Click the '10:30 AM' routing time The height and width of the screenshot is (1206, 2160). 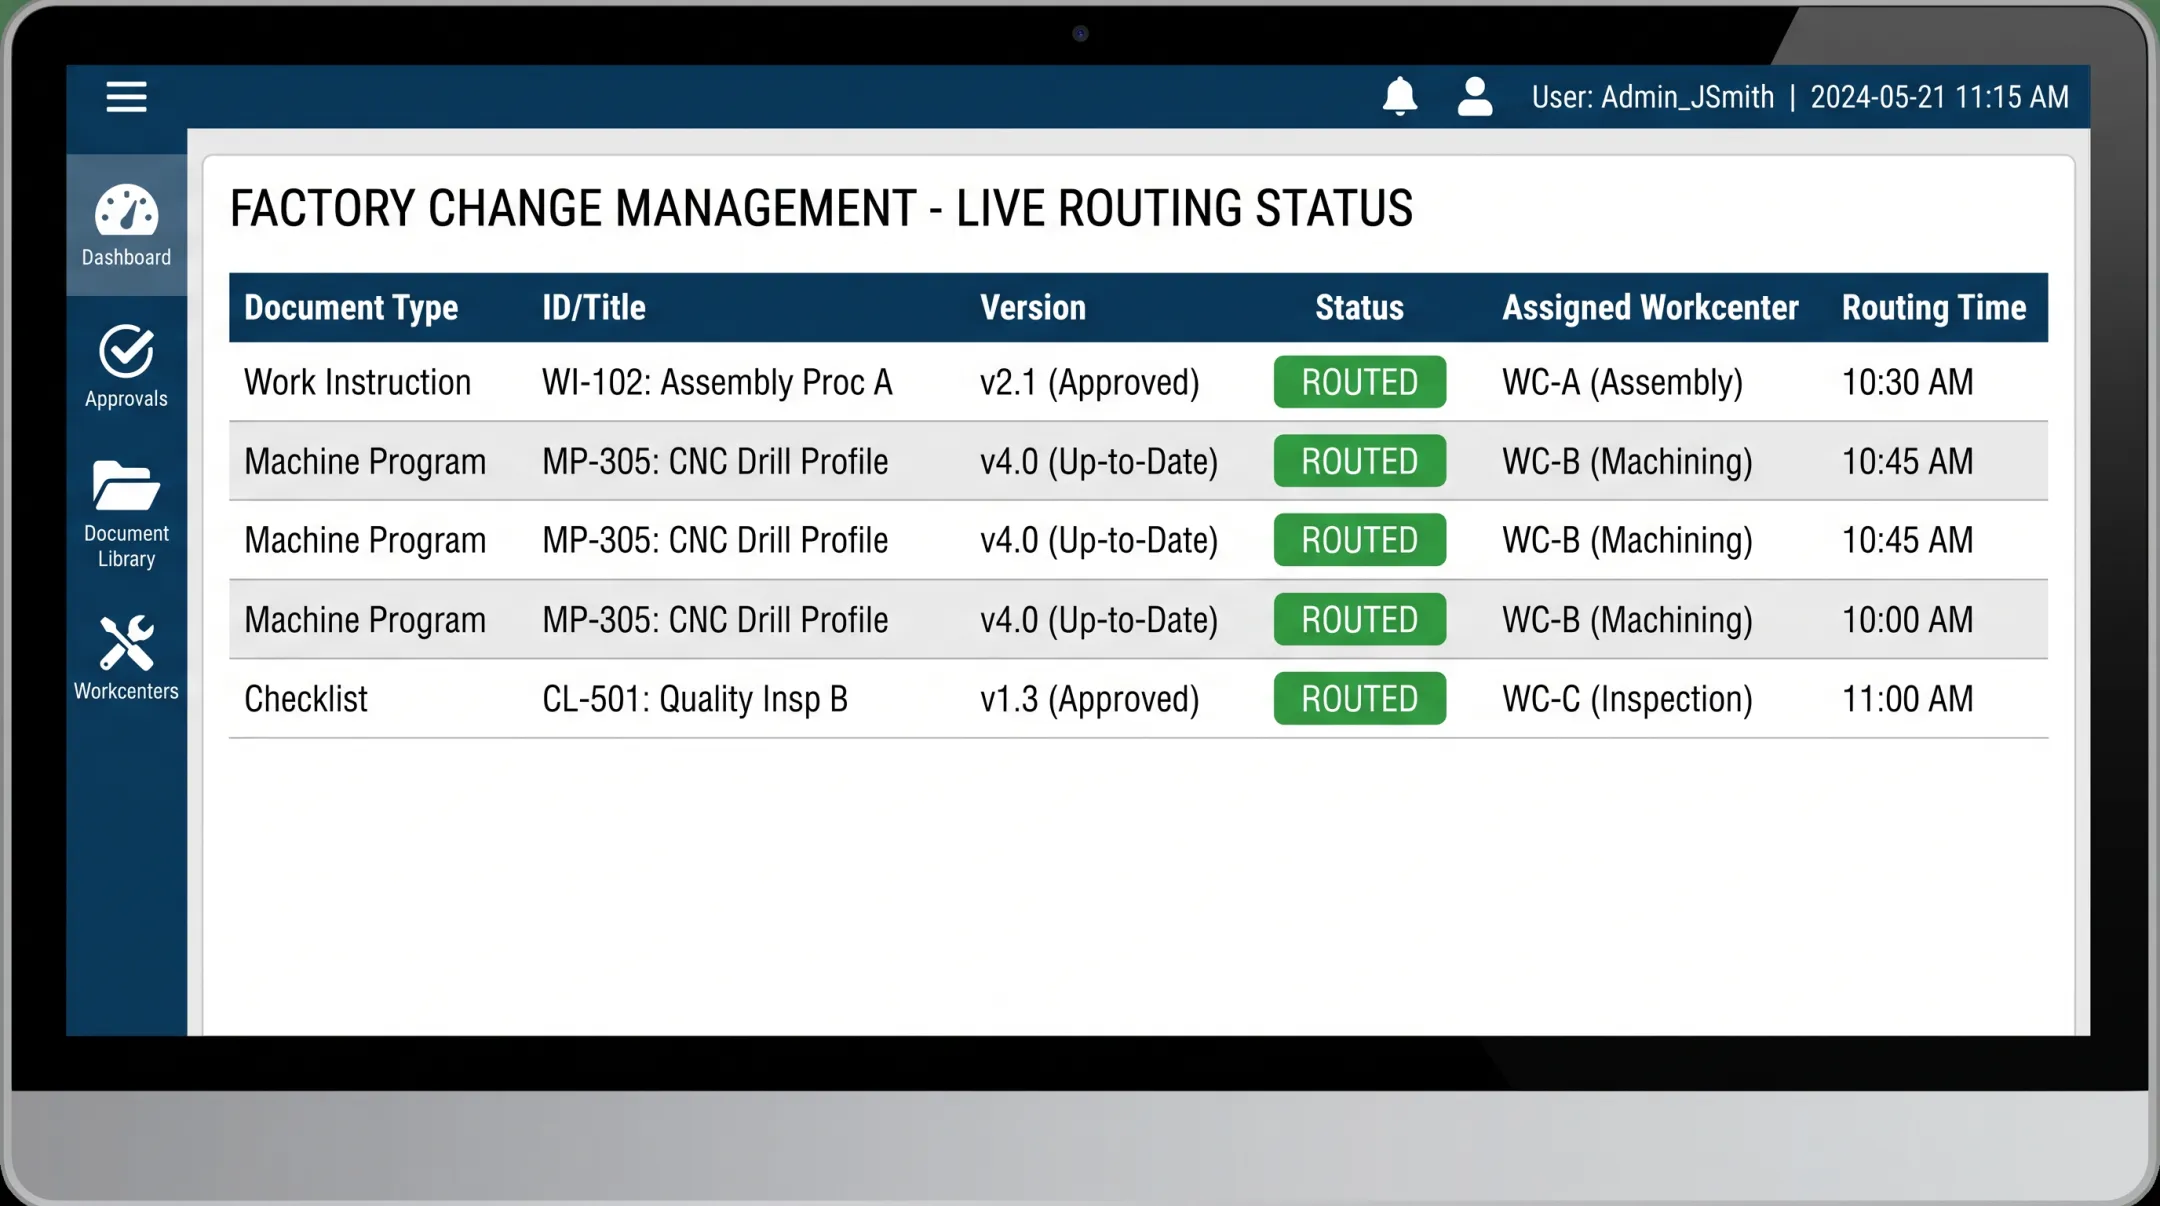(x=1907, y=382)
